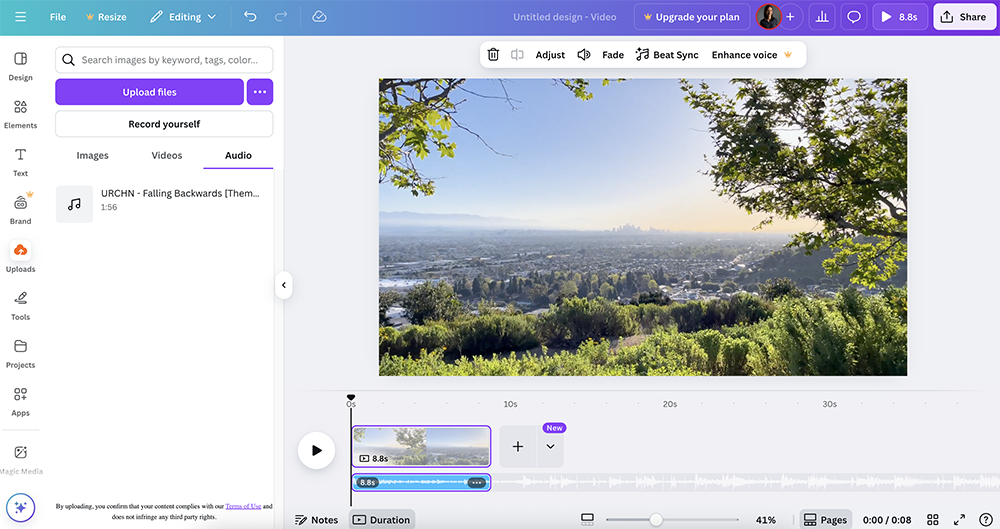Select the URCHN Falling Backwards audio thumbnail
This screenshot has height=529, width=1000.
coord(74,204)
